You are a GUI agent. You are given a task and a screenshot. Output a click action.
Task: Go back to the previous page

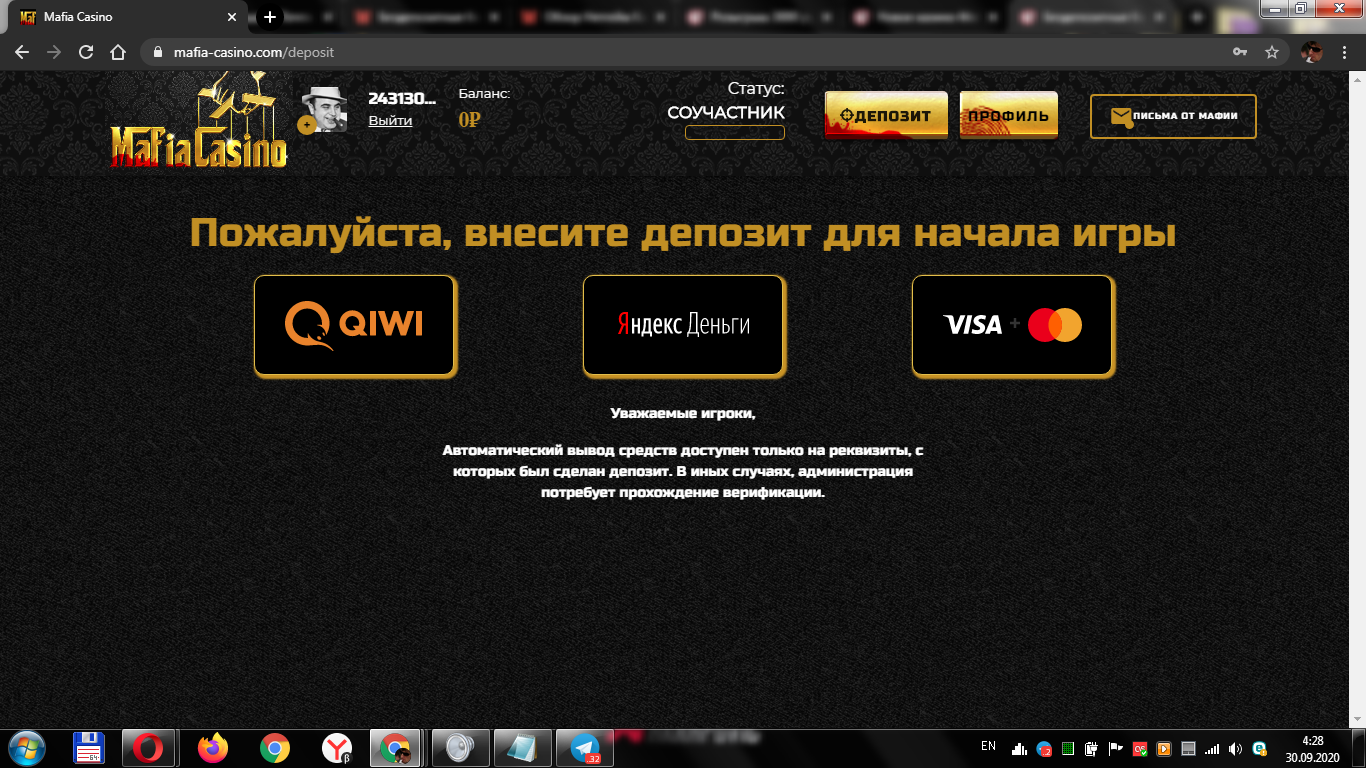(22, 52)
